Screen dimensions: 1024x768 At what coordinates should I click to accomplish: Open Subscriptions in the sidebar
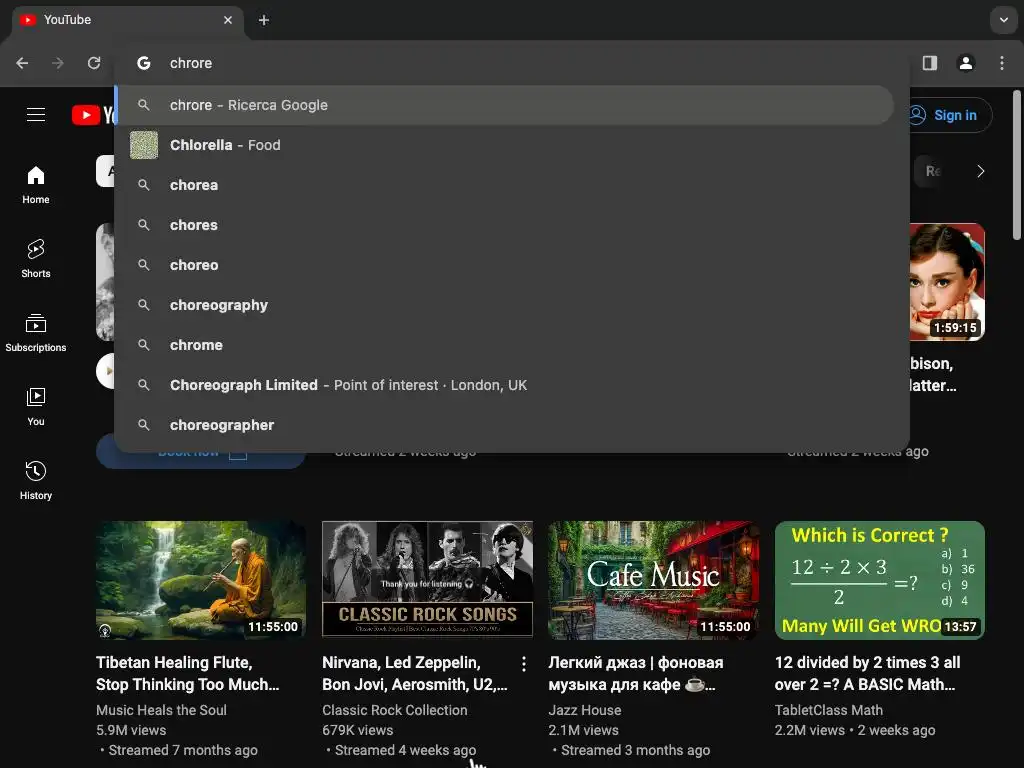pos(36,333)
